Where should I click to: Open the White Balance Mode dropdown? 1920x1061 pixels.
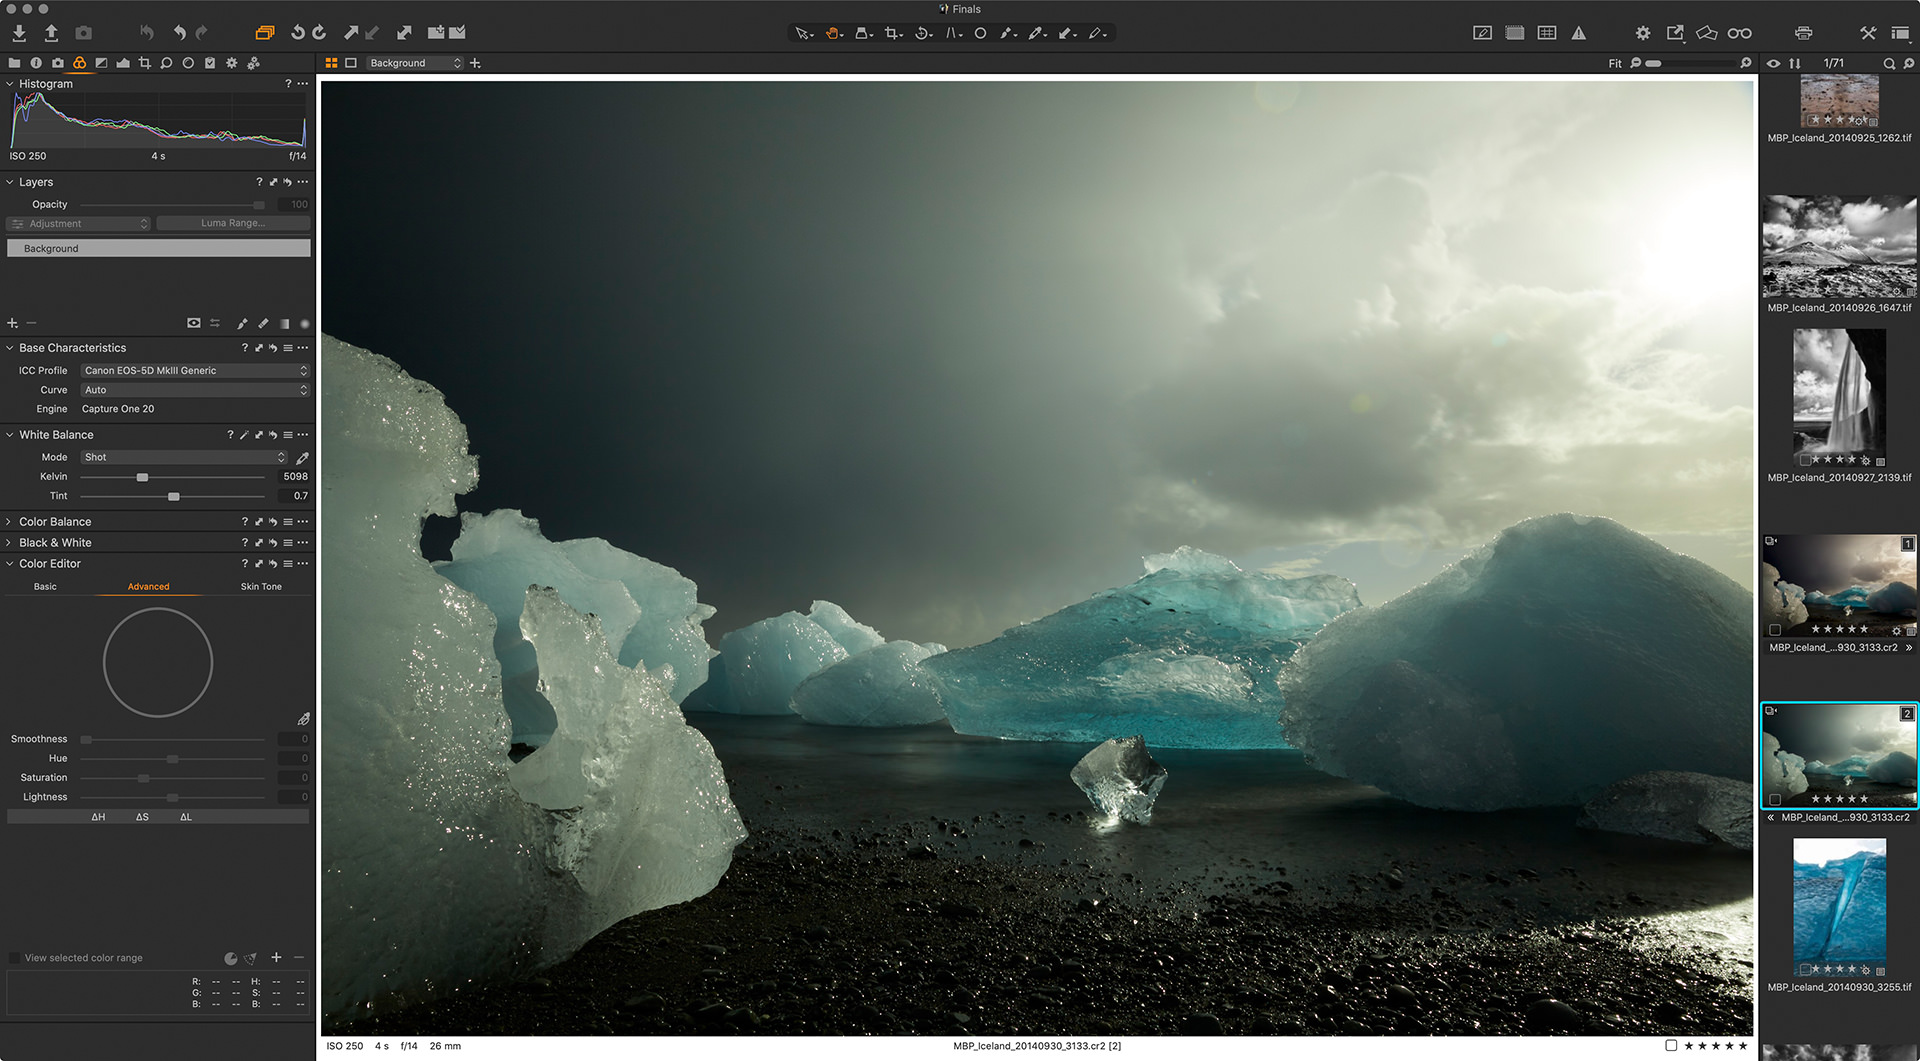184,457
